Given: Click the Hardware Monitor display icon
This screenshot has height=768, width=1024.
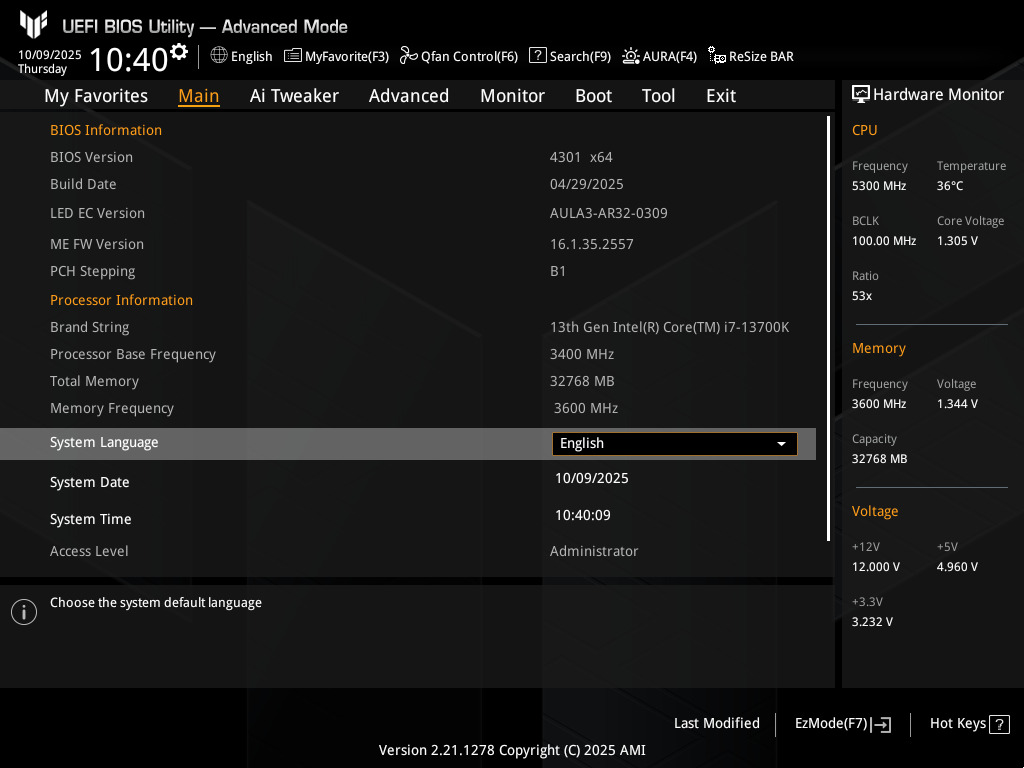Looking at the screenshot, I should (x=861, y=94).
